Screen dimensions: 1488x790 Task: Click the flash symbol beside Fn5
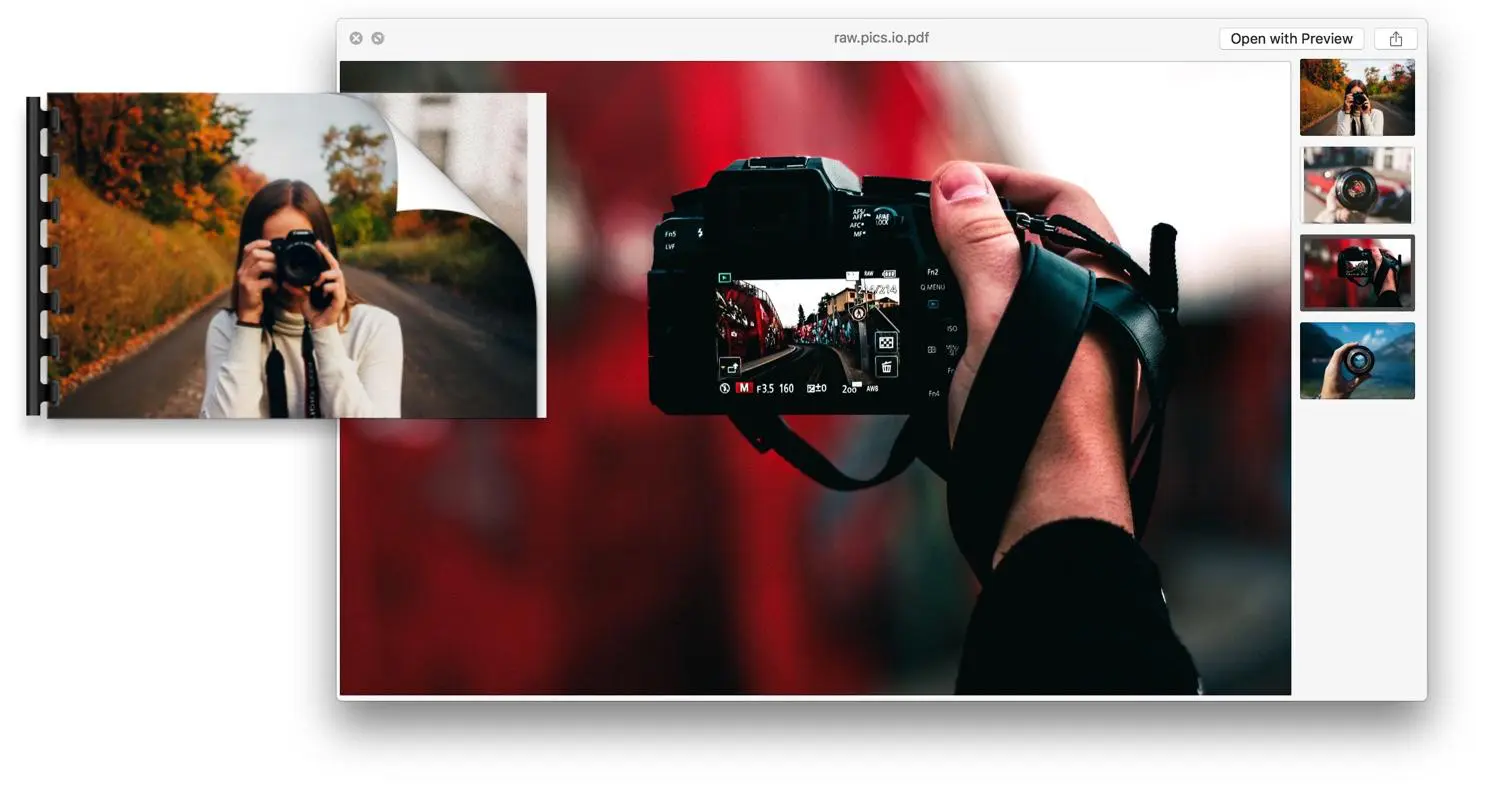tap(699, 233)
